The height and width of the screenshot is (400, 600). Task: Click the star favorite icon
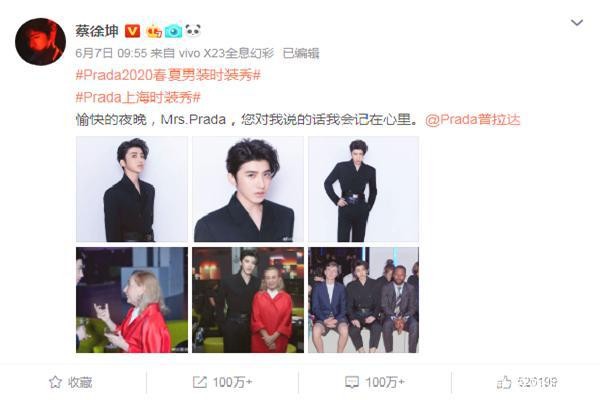point(55,382)
